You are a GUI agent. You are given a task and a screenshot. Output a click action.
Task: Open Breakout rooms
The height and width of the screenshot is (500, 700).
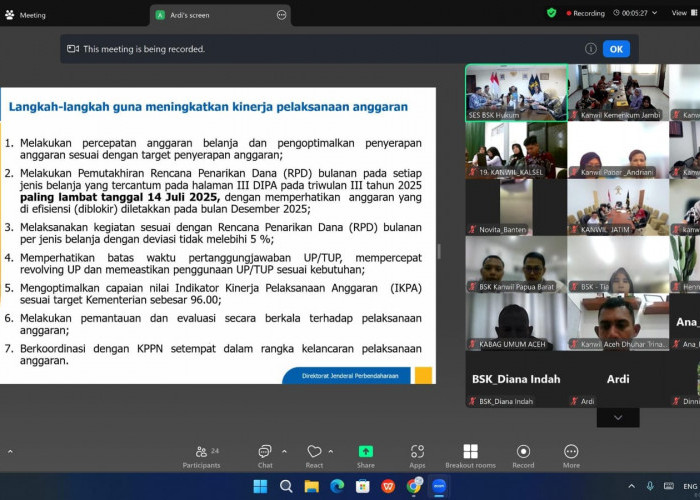tap(470, 455)
